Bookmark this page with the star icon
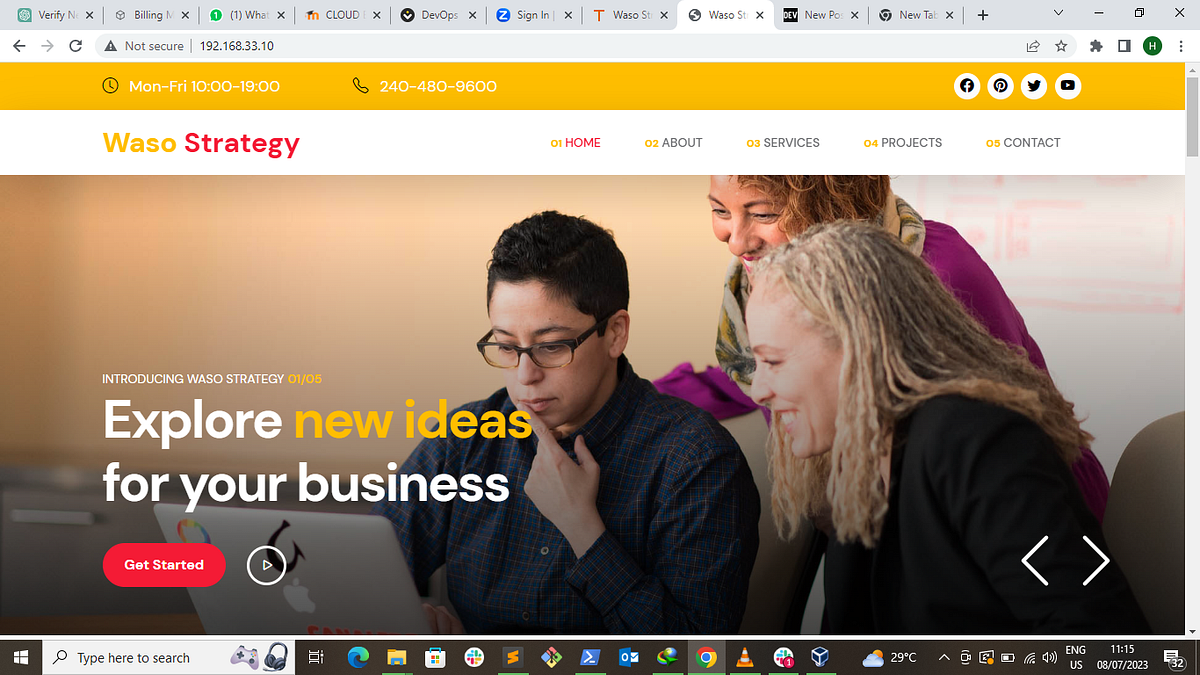 point(1061,46)
